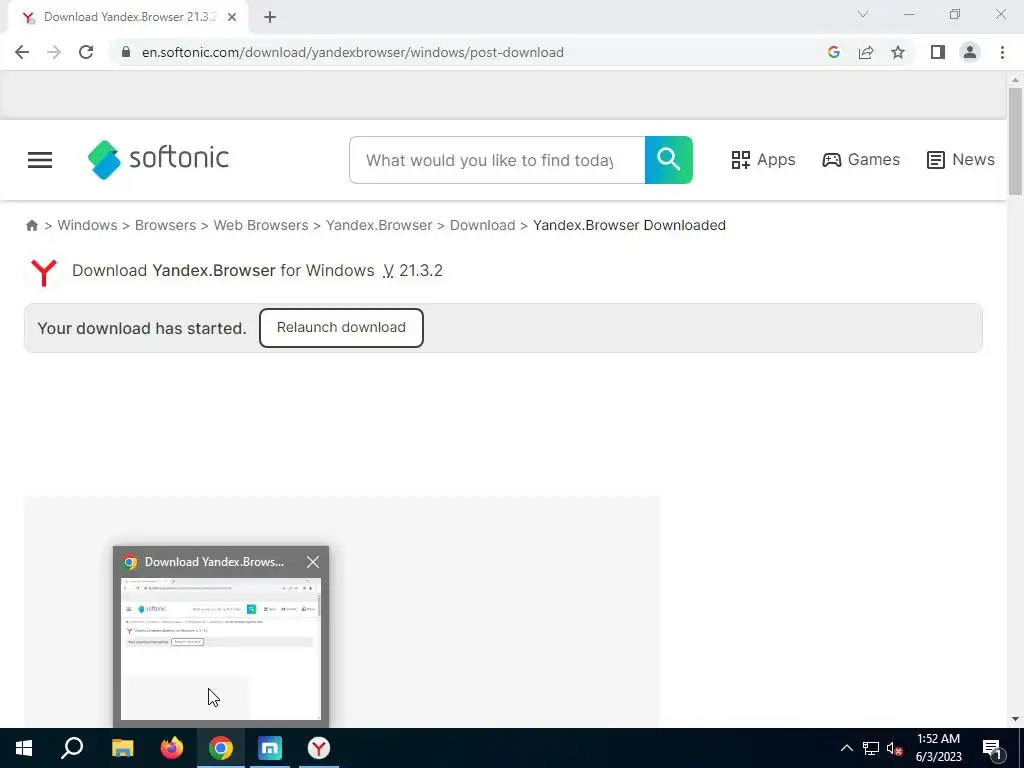Image resolution: width=1024 pixels, height=768 pixels.
Task: Click Relaunch download button
Action: tap(341, 328)
